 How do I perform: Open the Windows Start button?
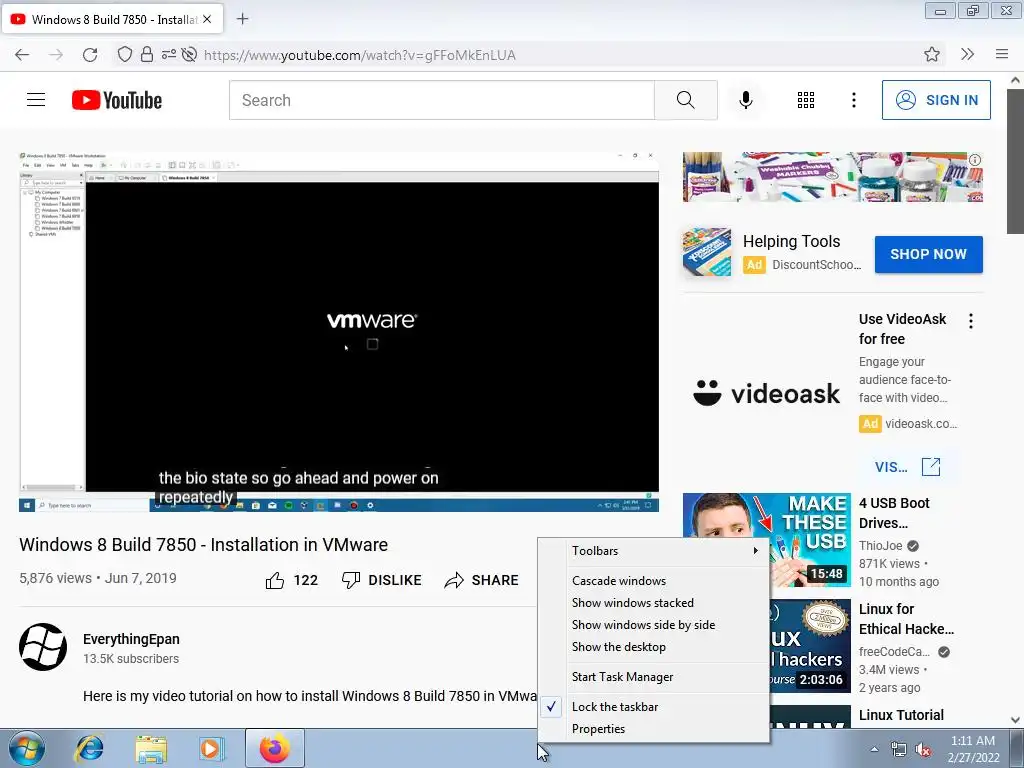pos(26,748)
